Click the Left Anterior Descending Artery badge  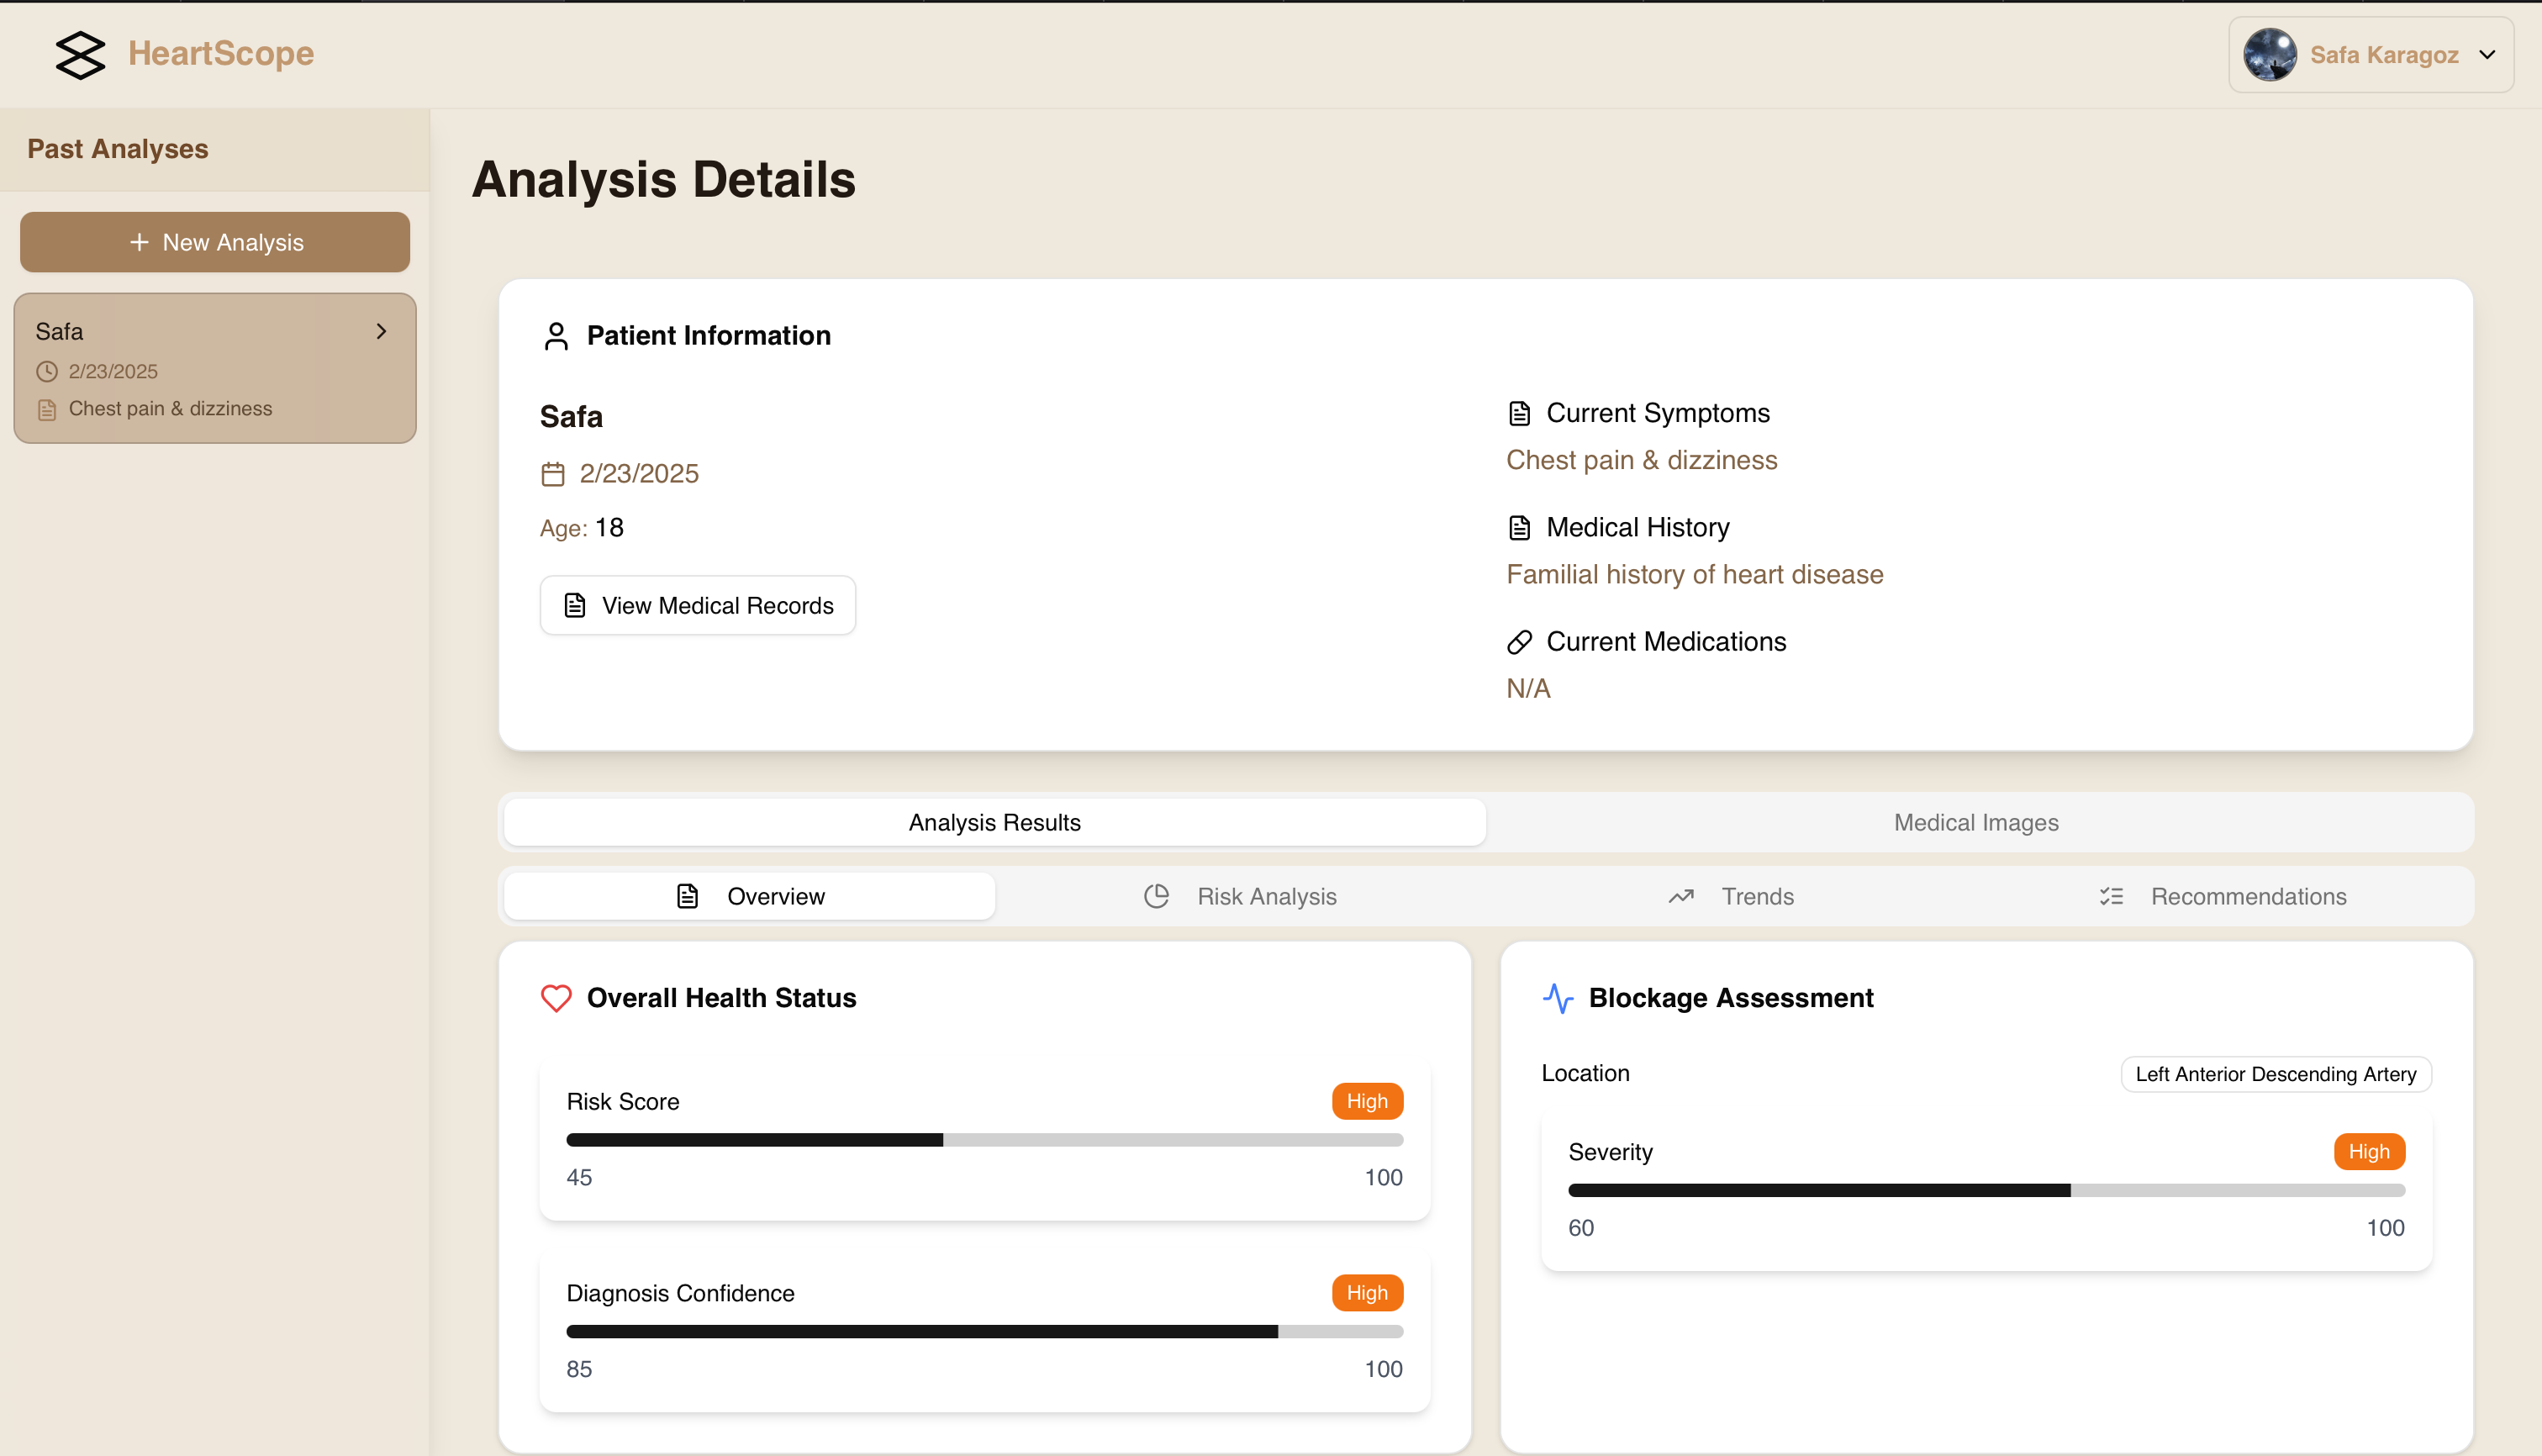[x=2275, y=1074]
